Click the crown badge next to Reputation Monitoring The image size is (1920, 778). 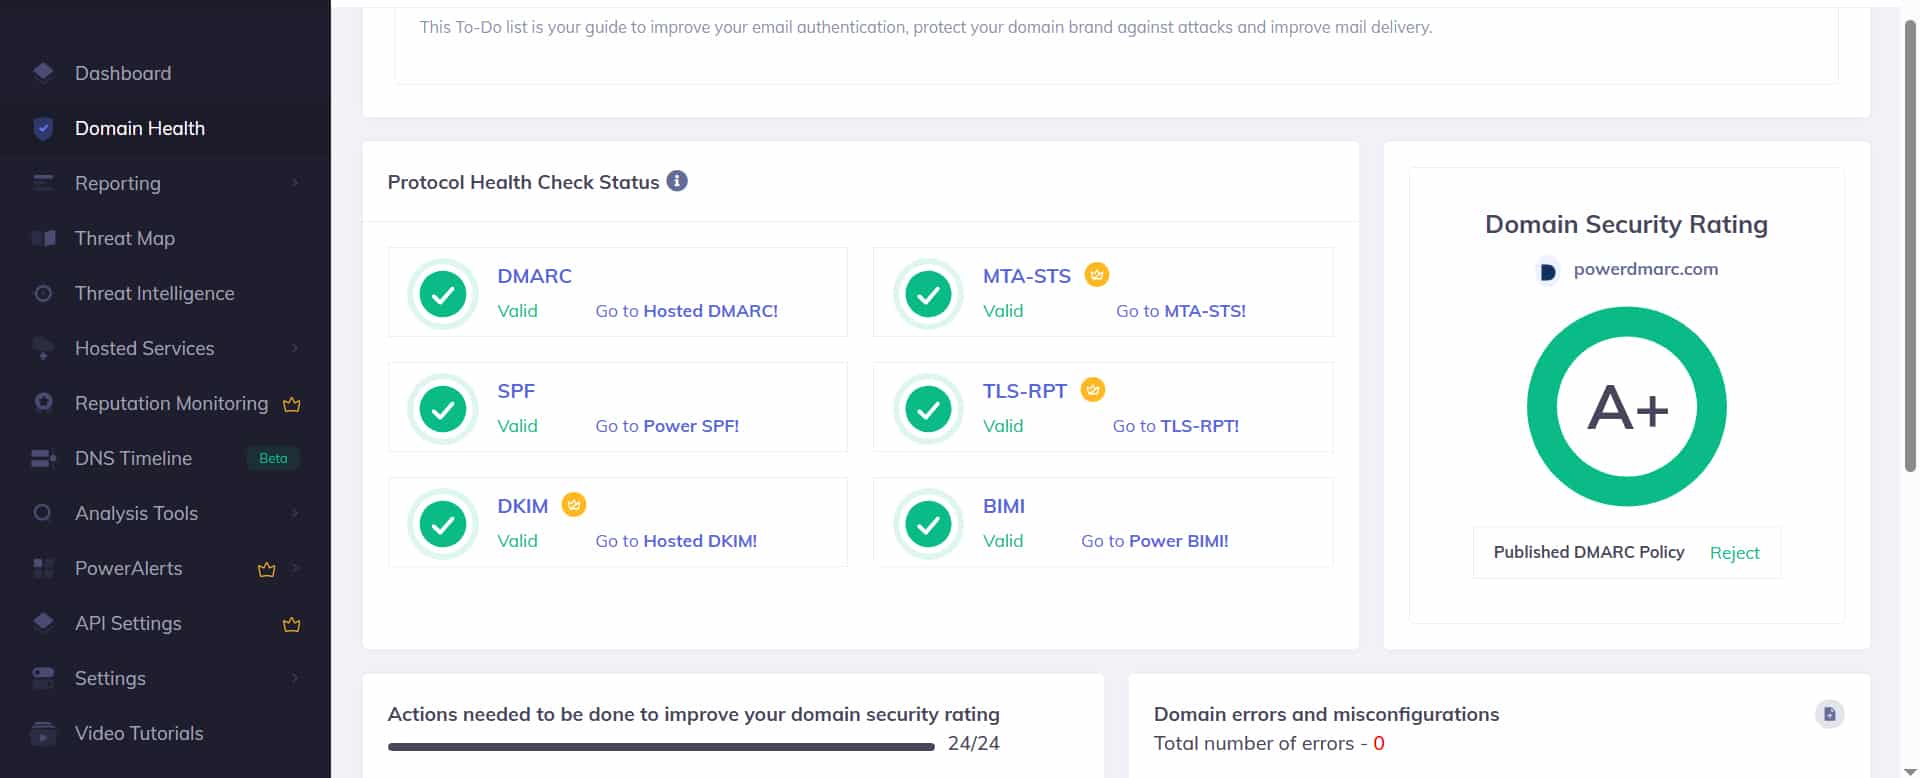(292, 404)
